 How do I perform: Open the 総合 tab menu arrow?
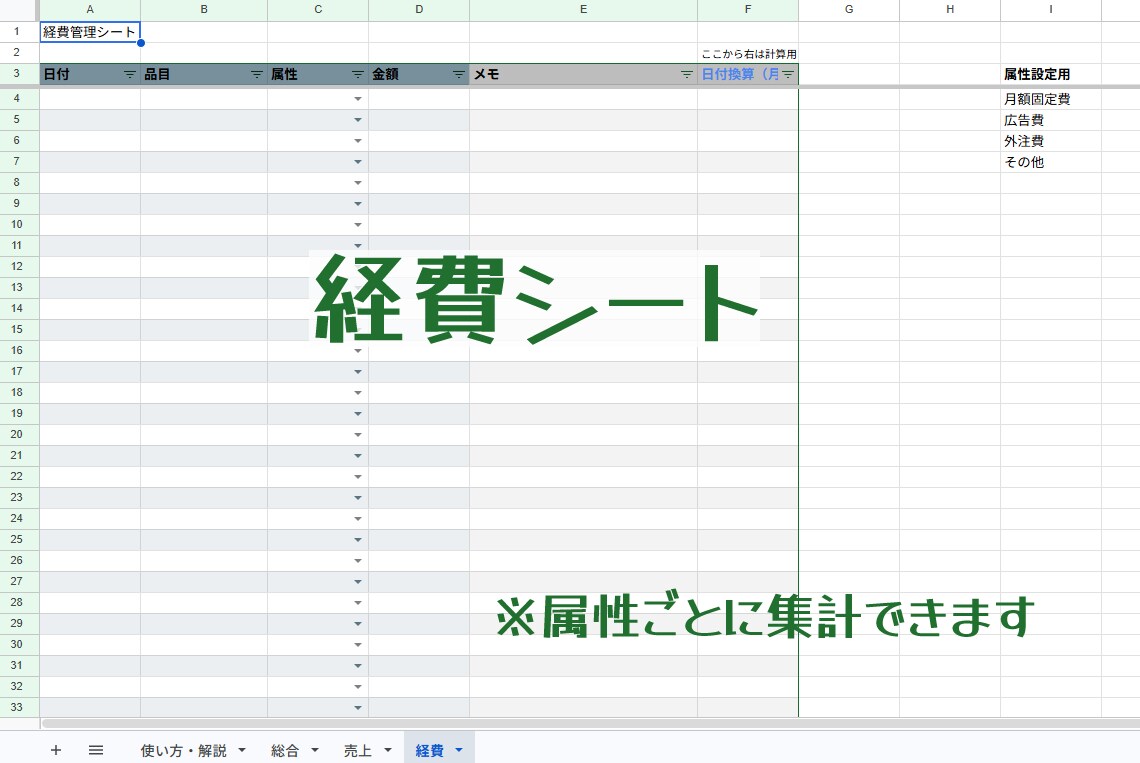coord(315,750)
